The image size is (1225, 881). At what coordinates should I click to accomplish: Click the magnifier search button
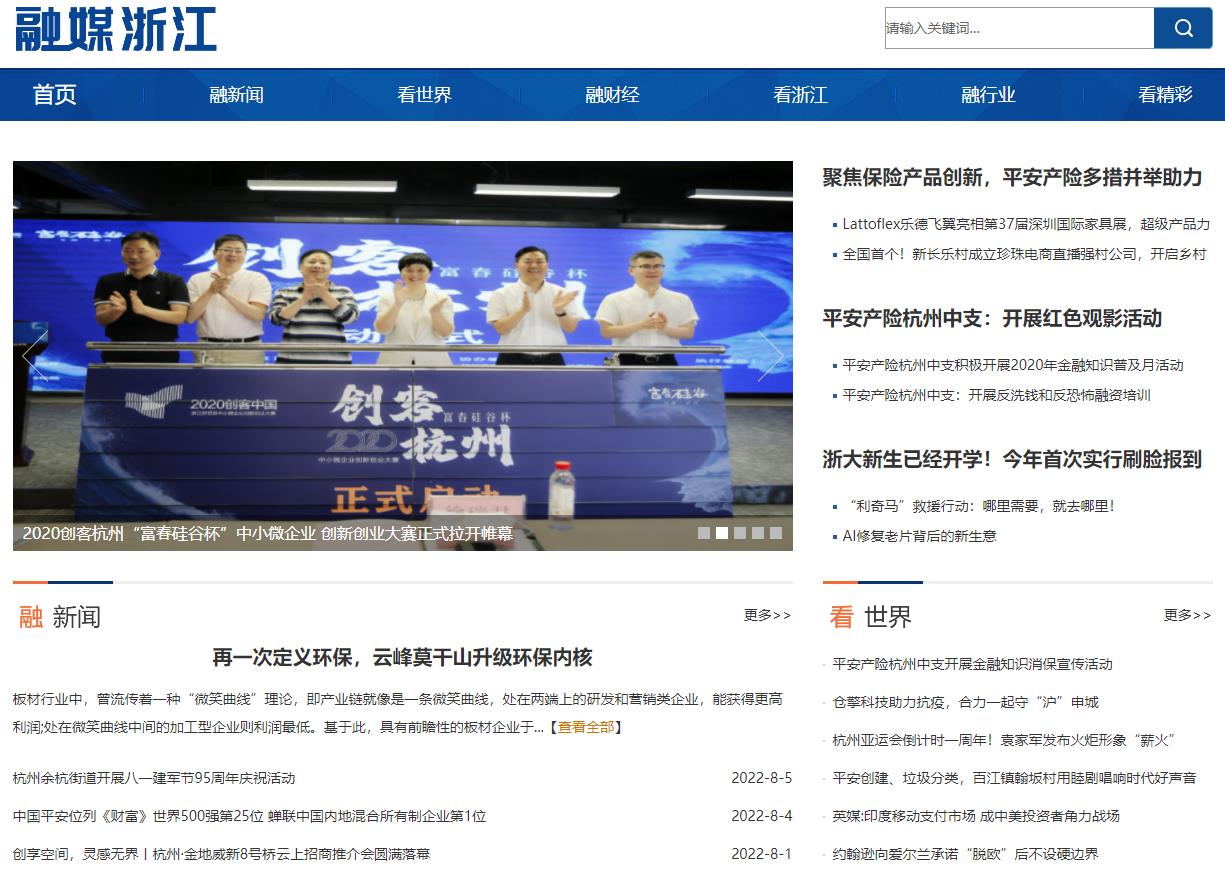pyautogui.click(x=1183, y=28)
